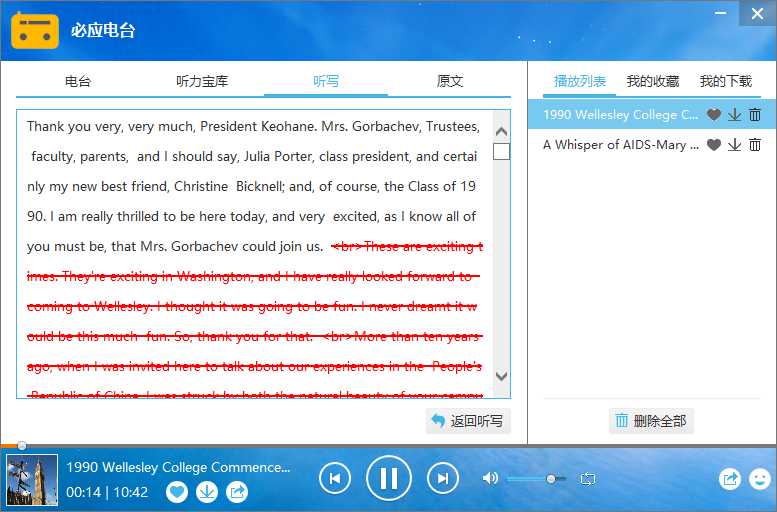Favorite the 1990 Wellesley College playlist item
This screenshot has width=777, height=512.
pos(714,115)
